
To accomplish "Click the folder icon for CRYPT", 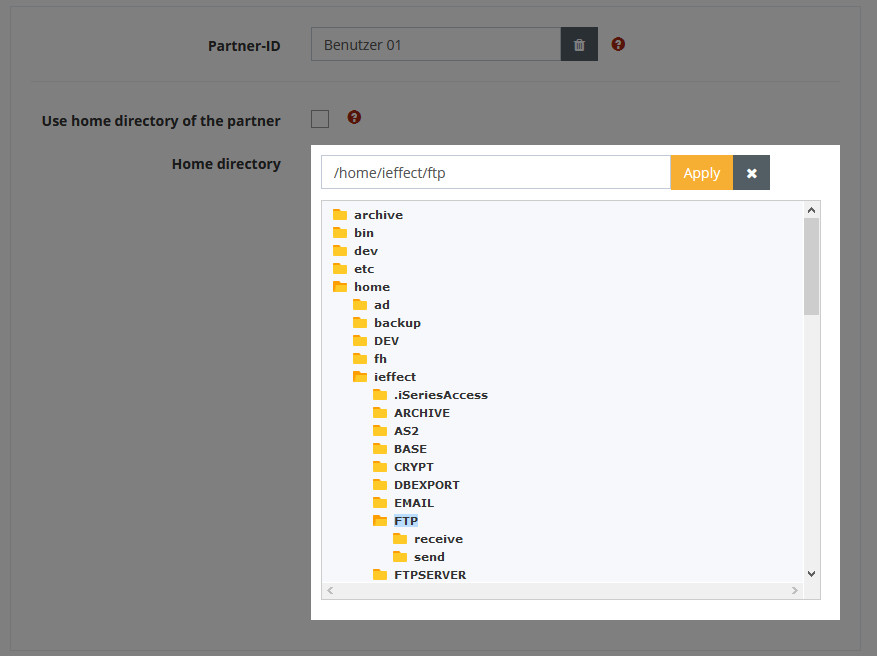I will [380, 467].
